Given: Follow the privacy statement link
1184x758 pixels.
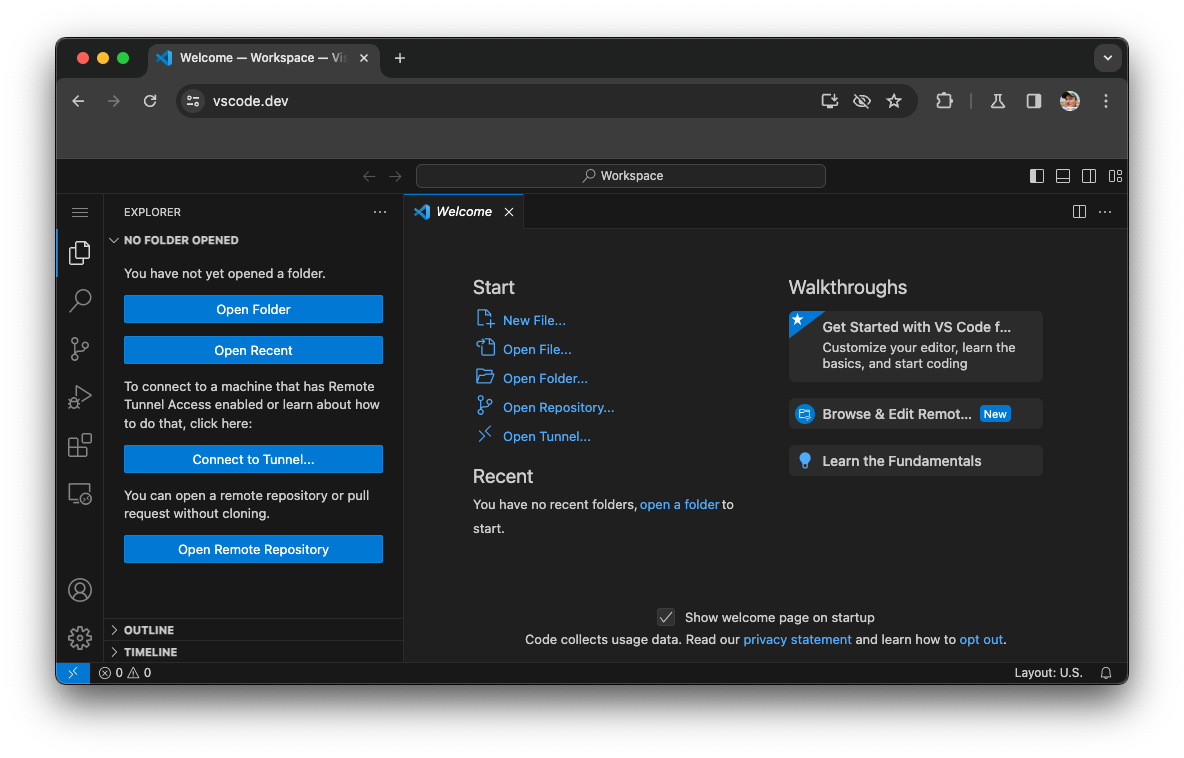Looking at the screenshot, I should [x=797, y=639].
